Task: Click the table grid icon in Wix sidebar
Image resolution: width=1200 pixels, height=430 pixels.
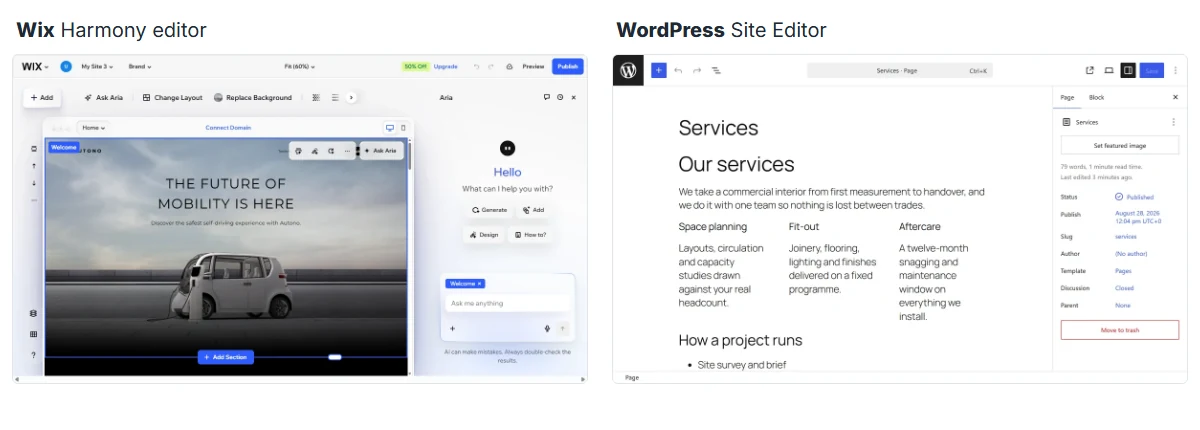Action: click(33, 334)
